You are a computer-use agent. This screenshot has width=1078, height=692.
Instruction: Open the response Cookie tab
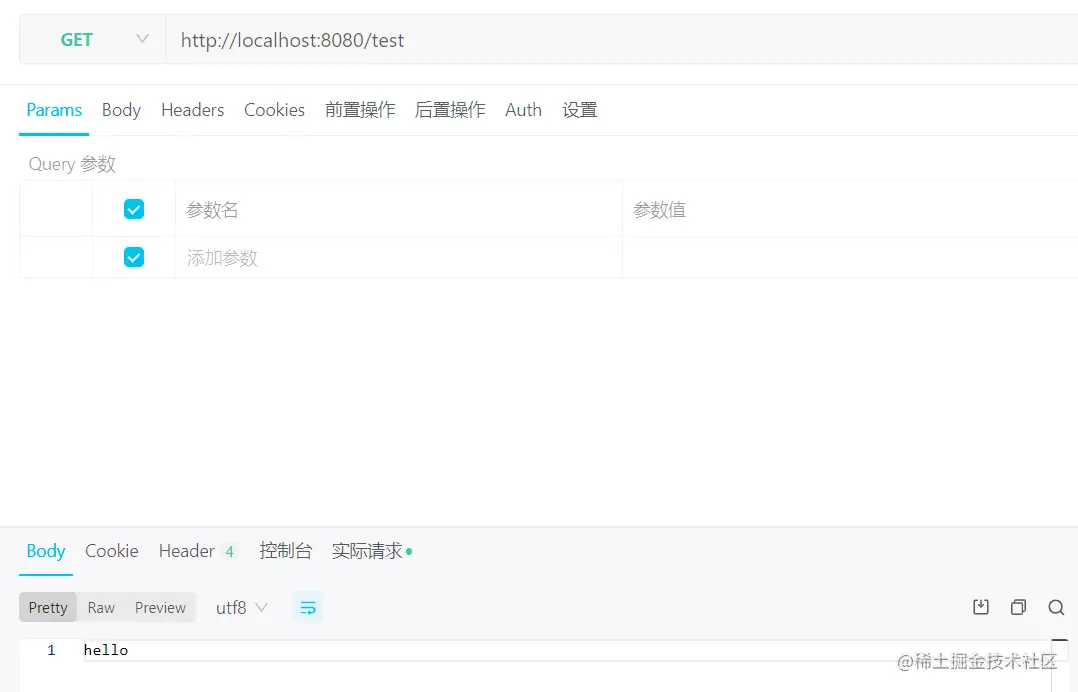click(111, 551)
